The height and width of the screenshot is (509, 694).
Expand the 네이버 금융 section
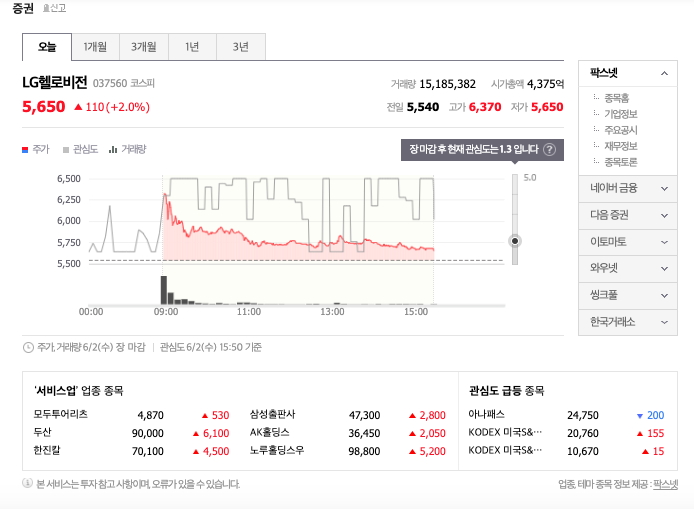pyautogui.click(x=628, y=189)
